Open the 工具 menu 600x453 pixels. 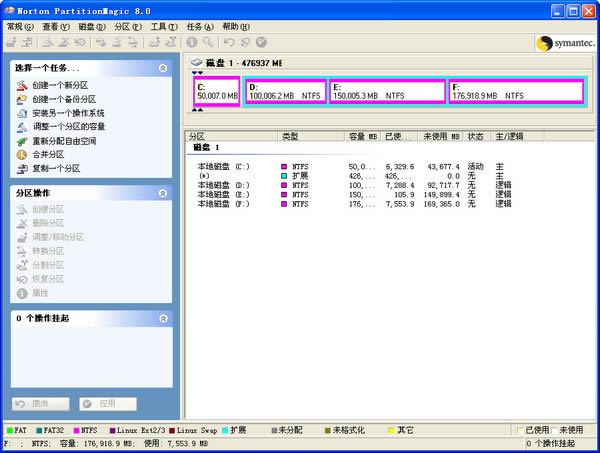pos(164,26)
